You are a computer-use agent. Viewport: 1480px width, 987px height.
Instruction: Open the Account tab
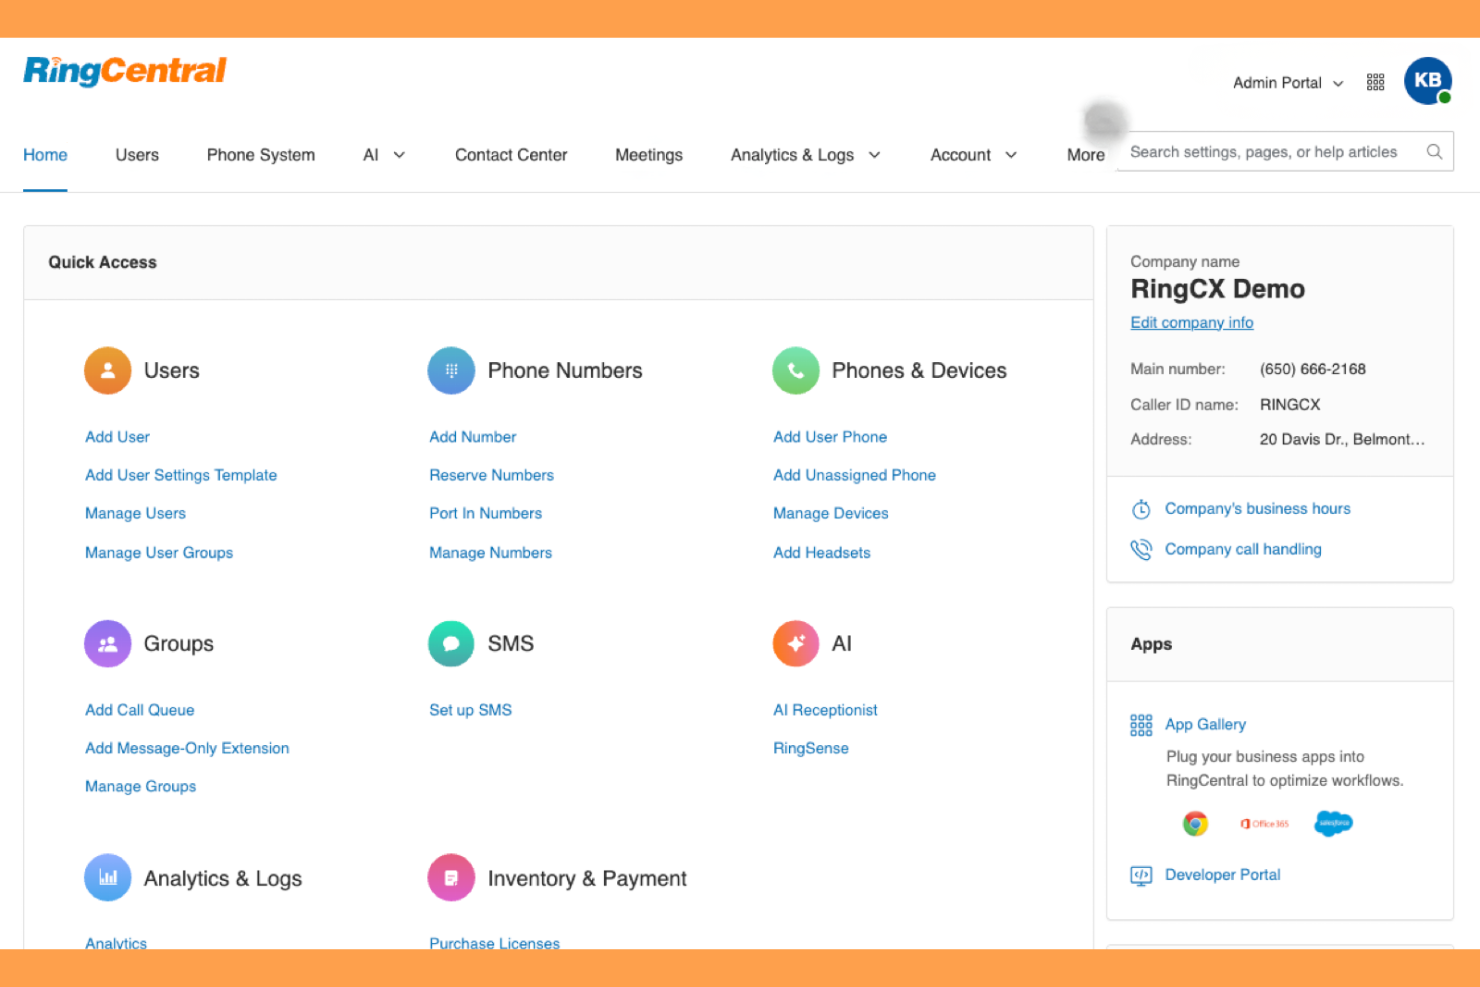click(960, 155)
